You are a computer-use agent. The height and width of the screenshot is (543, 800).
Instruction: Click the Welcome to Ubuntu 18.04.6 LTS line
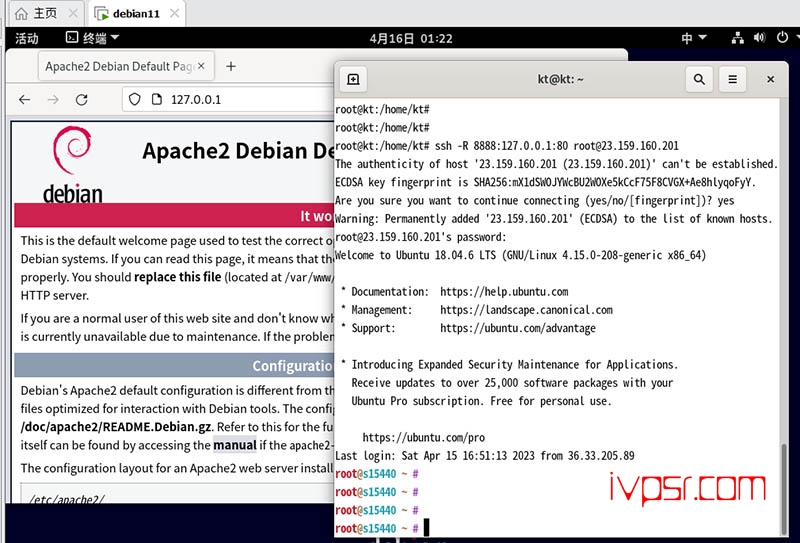coord(520,255)
